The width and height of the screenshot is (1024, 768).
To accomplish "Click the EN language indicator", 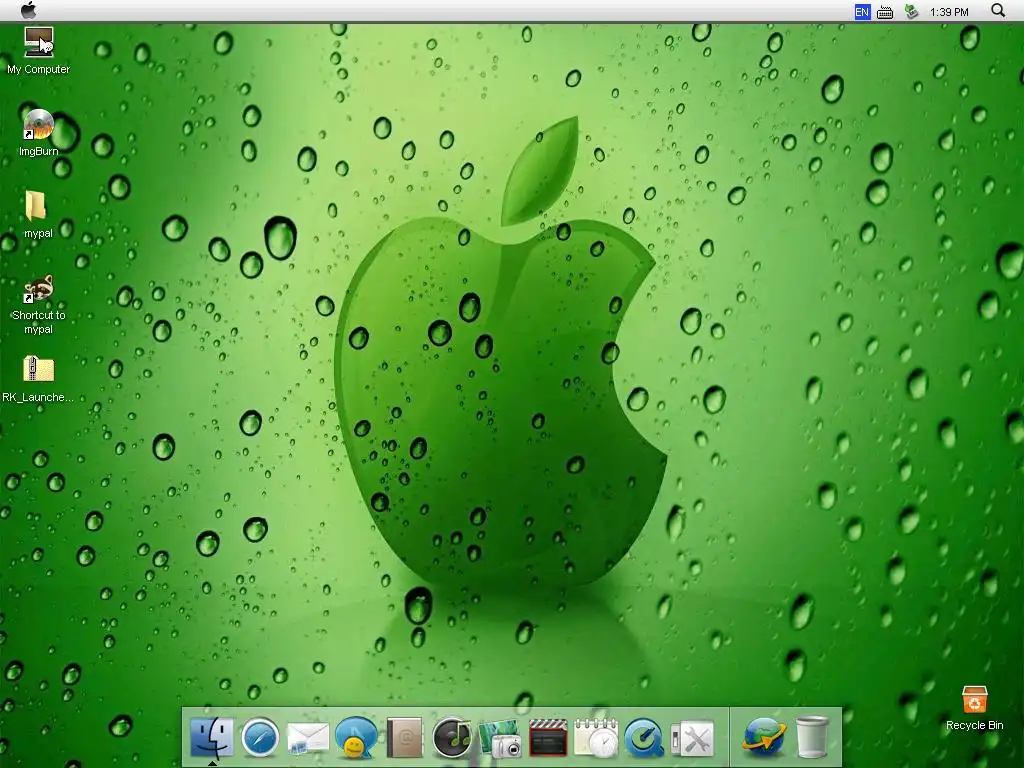I will (x=862, y=12).
